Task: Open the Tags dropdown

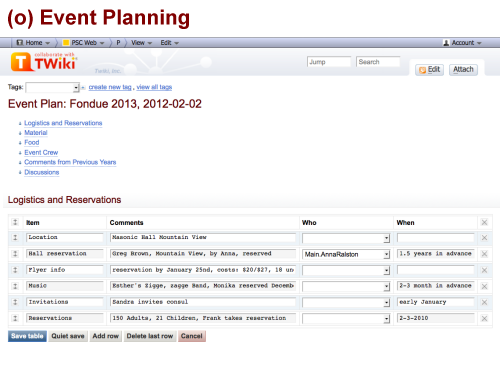Action: [53, 87]
